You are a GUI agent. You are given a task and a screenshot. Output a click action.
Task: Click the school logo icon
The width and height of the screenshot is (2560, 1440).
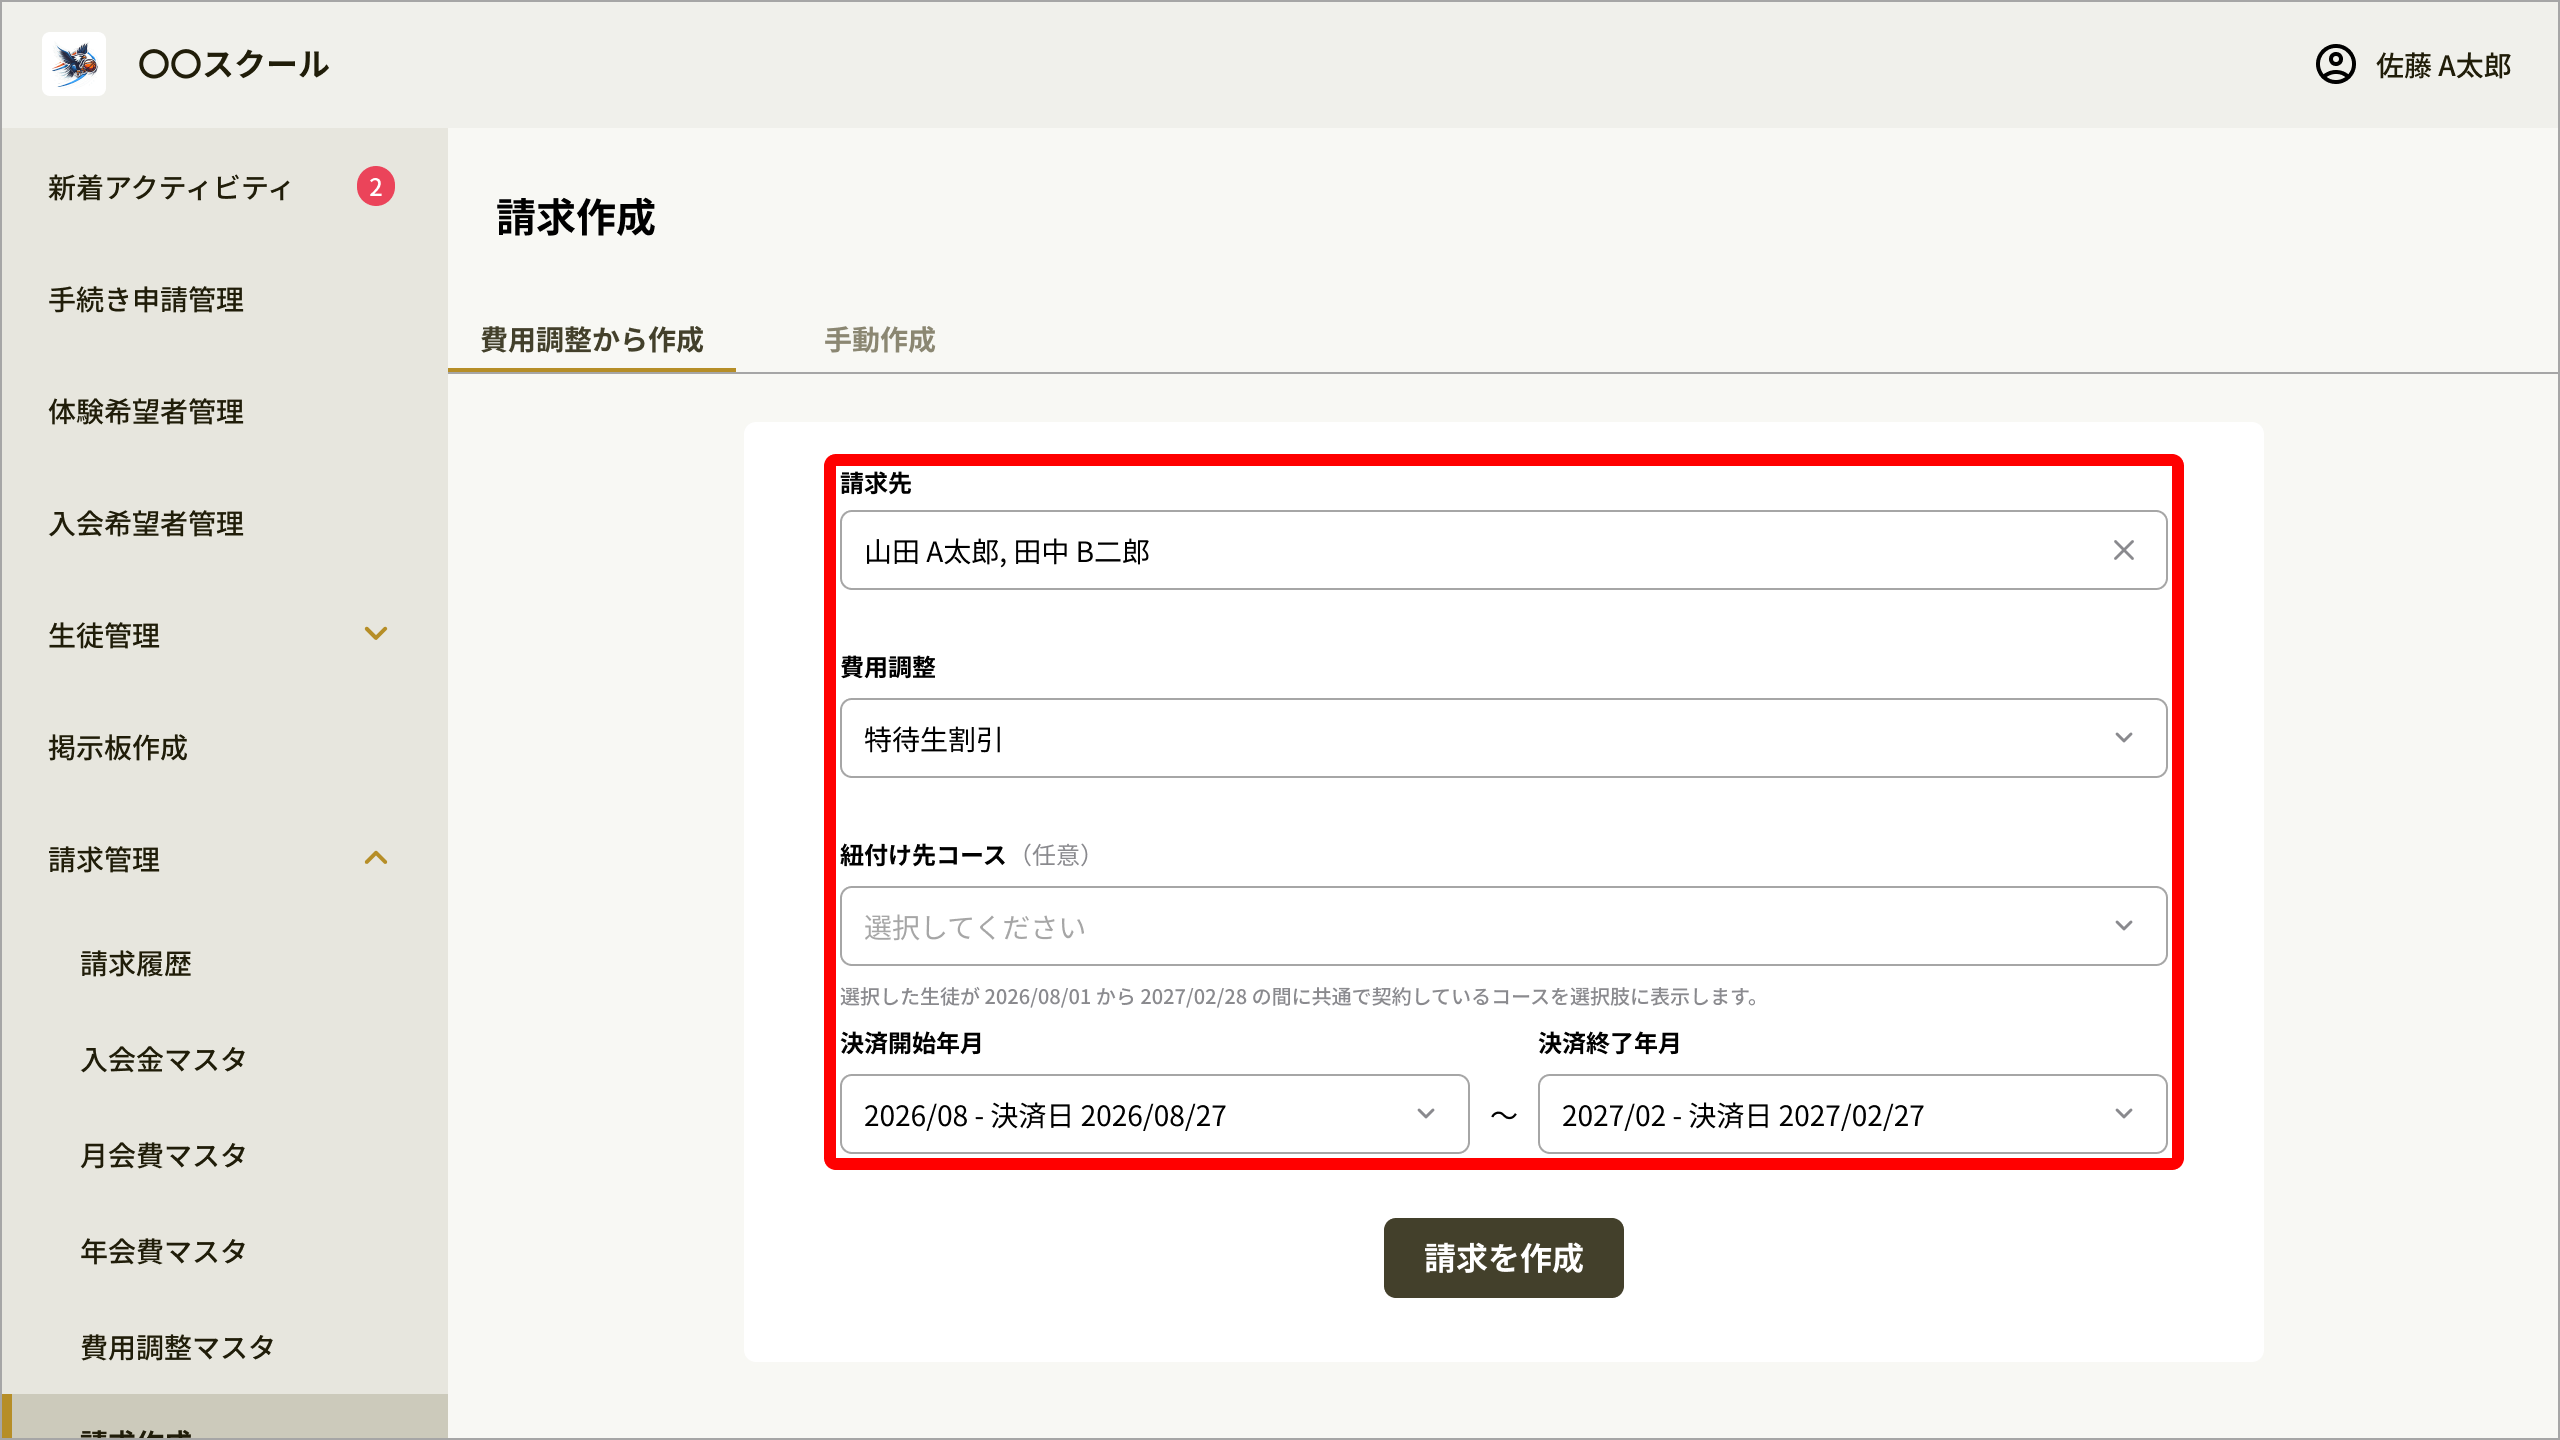74,64
